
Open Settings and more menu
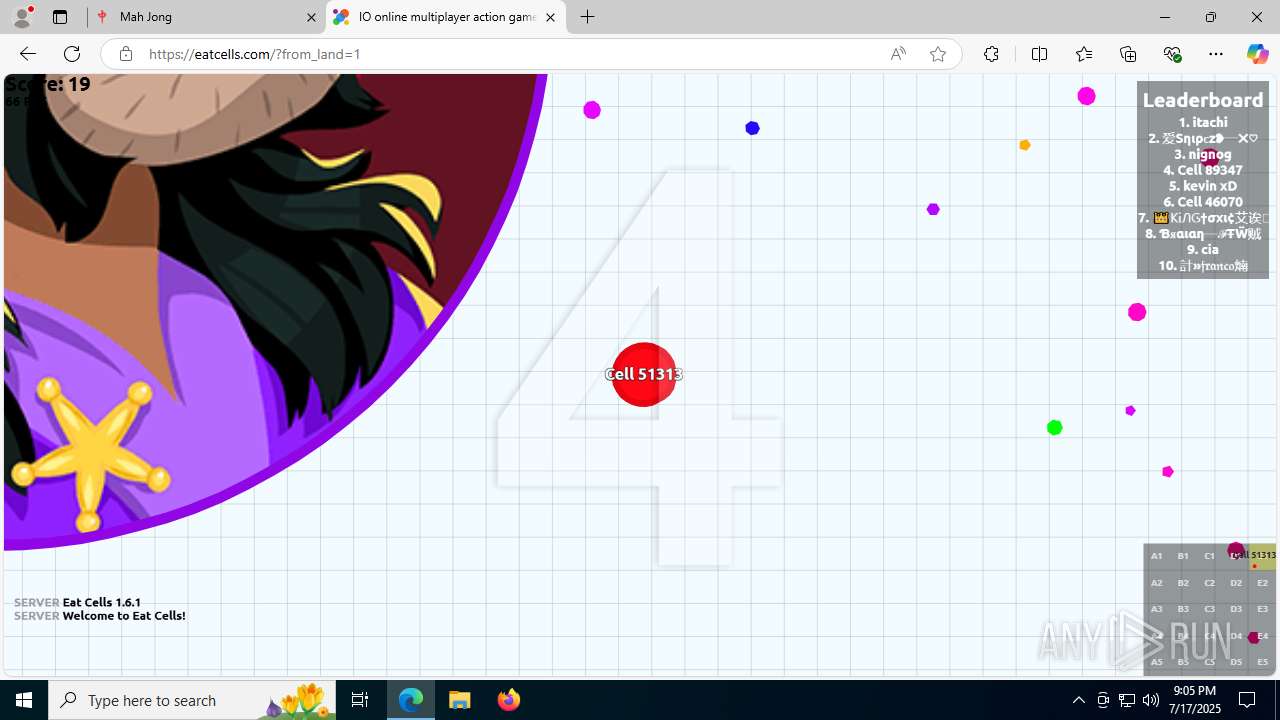1216,54
